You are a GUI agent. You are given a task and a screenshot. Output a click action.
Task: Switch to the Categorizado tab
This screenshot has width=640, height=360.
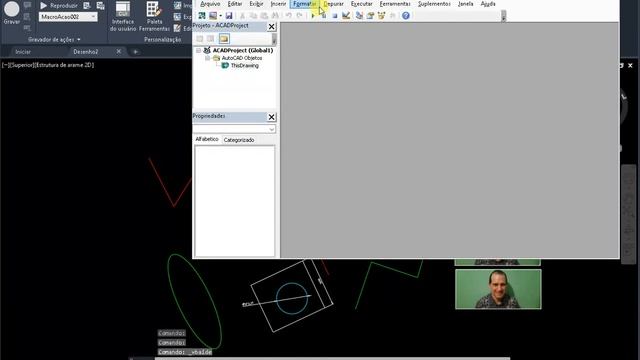pyautogui.click(x=239, y=140)
